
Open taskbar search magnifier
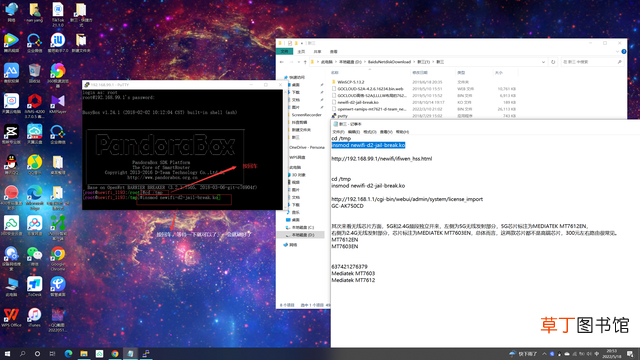coord(22,353)
